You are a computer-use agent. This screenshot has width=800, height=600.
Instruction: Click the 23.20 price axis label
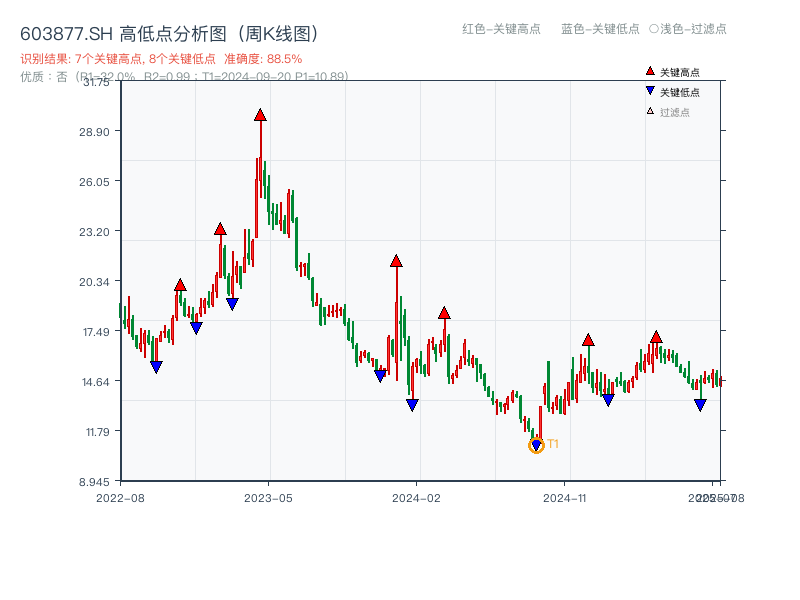(x=94, y=232)
